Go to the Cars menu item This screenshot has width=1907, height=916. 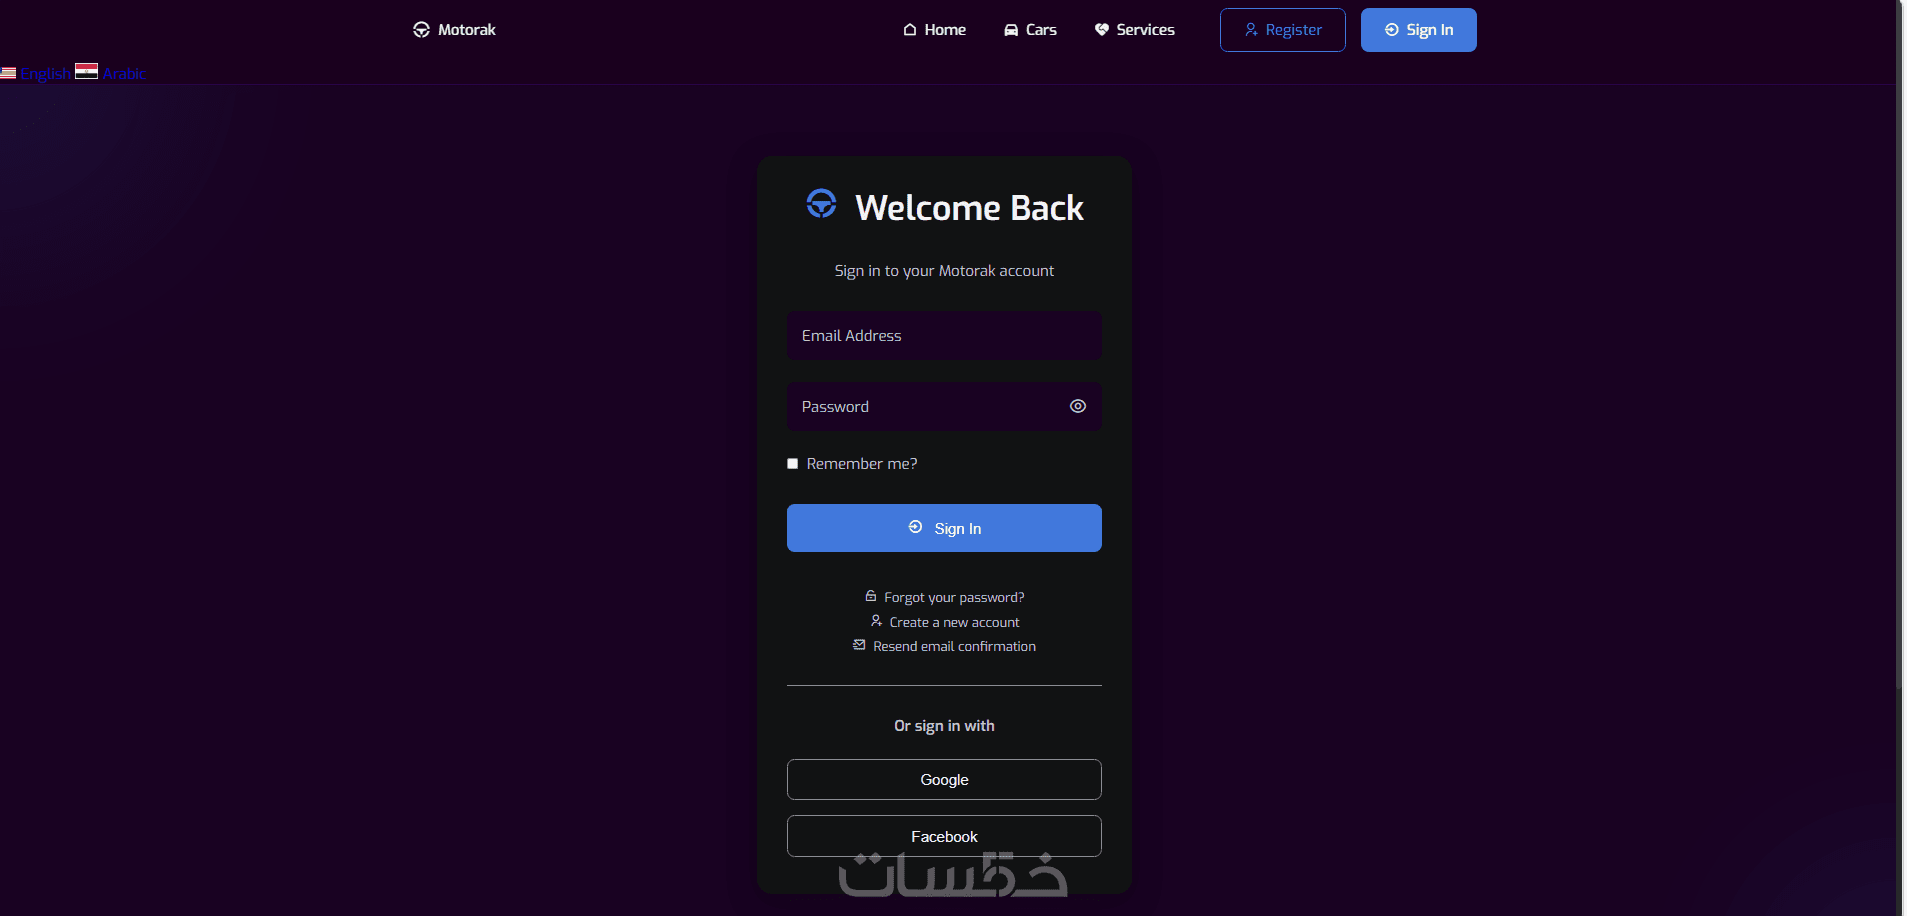(x=1030, y=30)
